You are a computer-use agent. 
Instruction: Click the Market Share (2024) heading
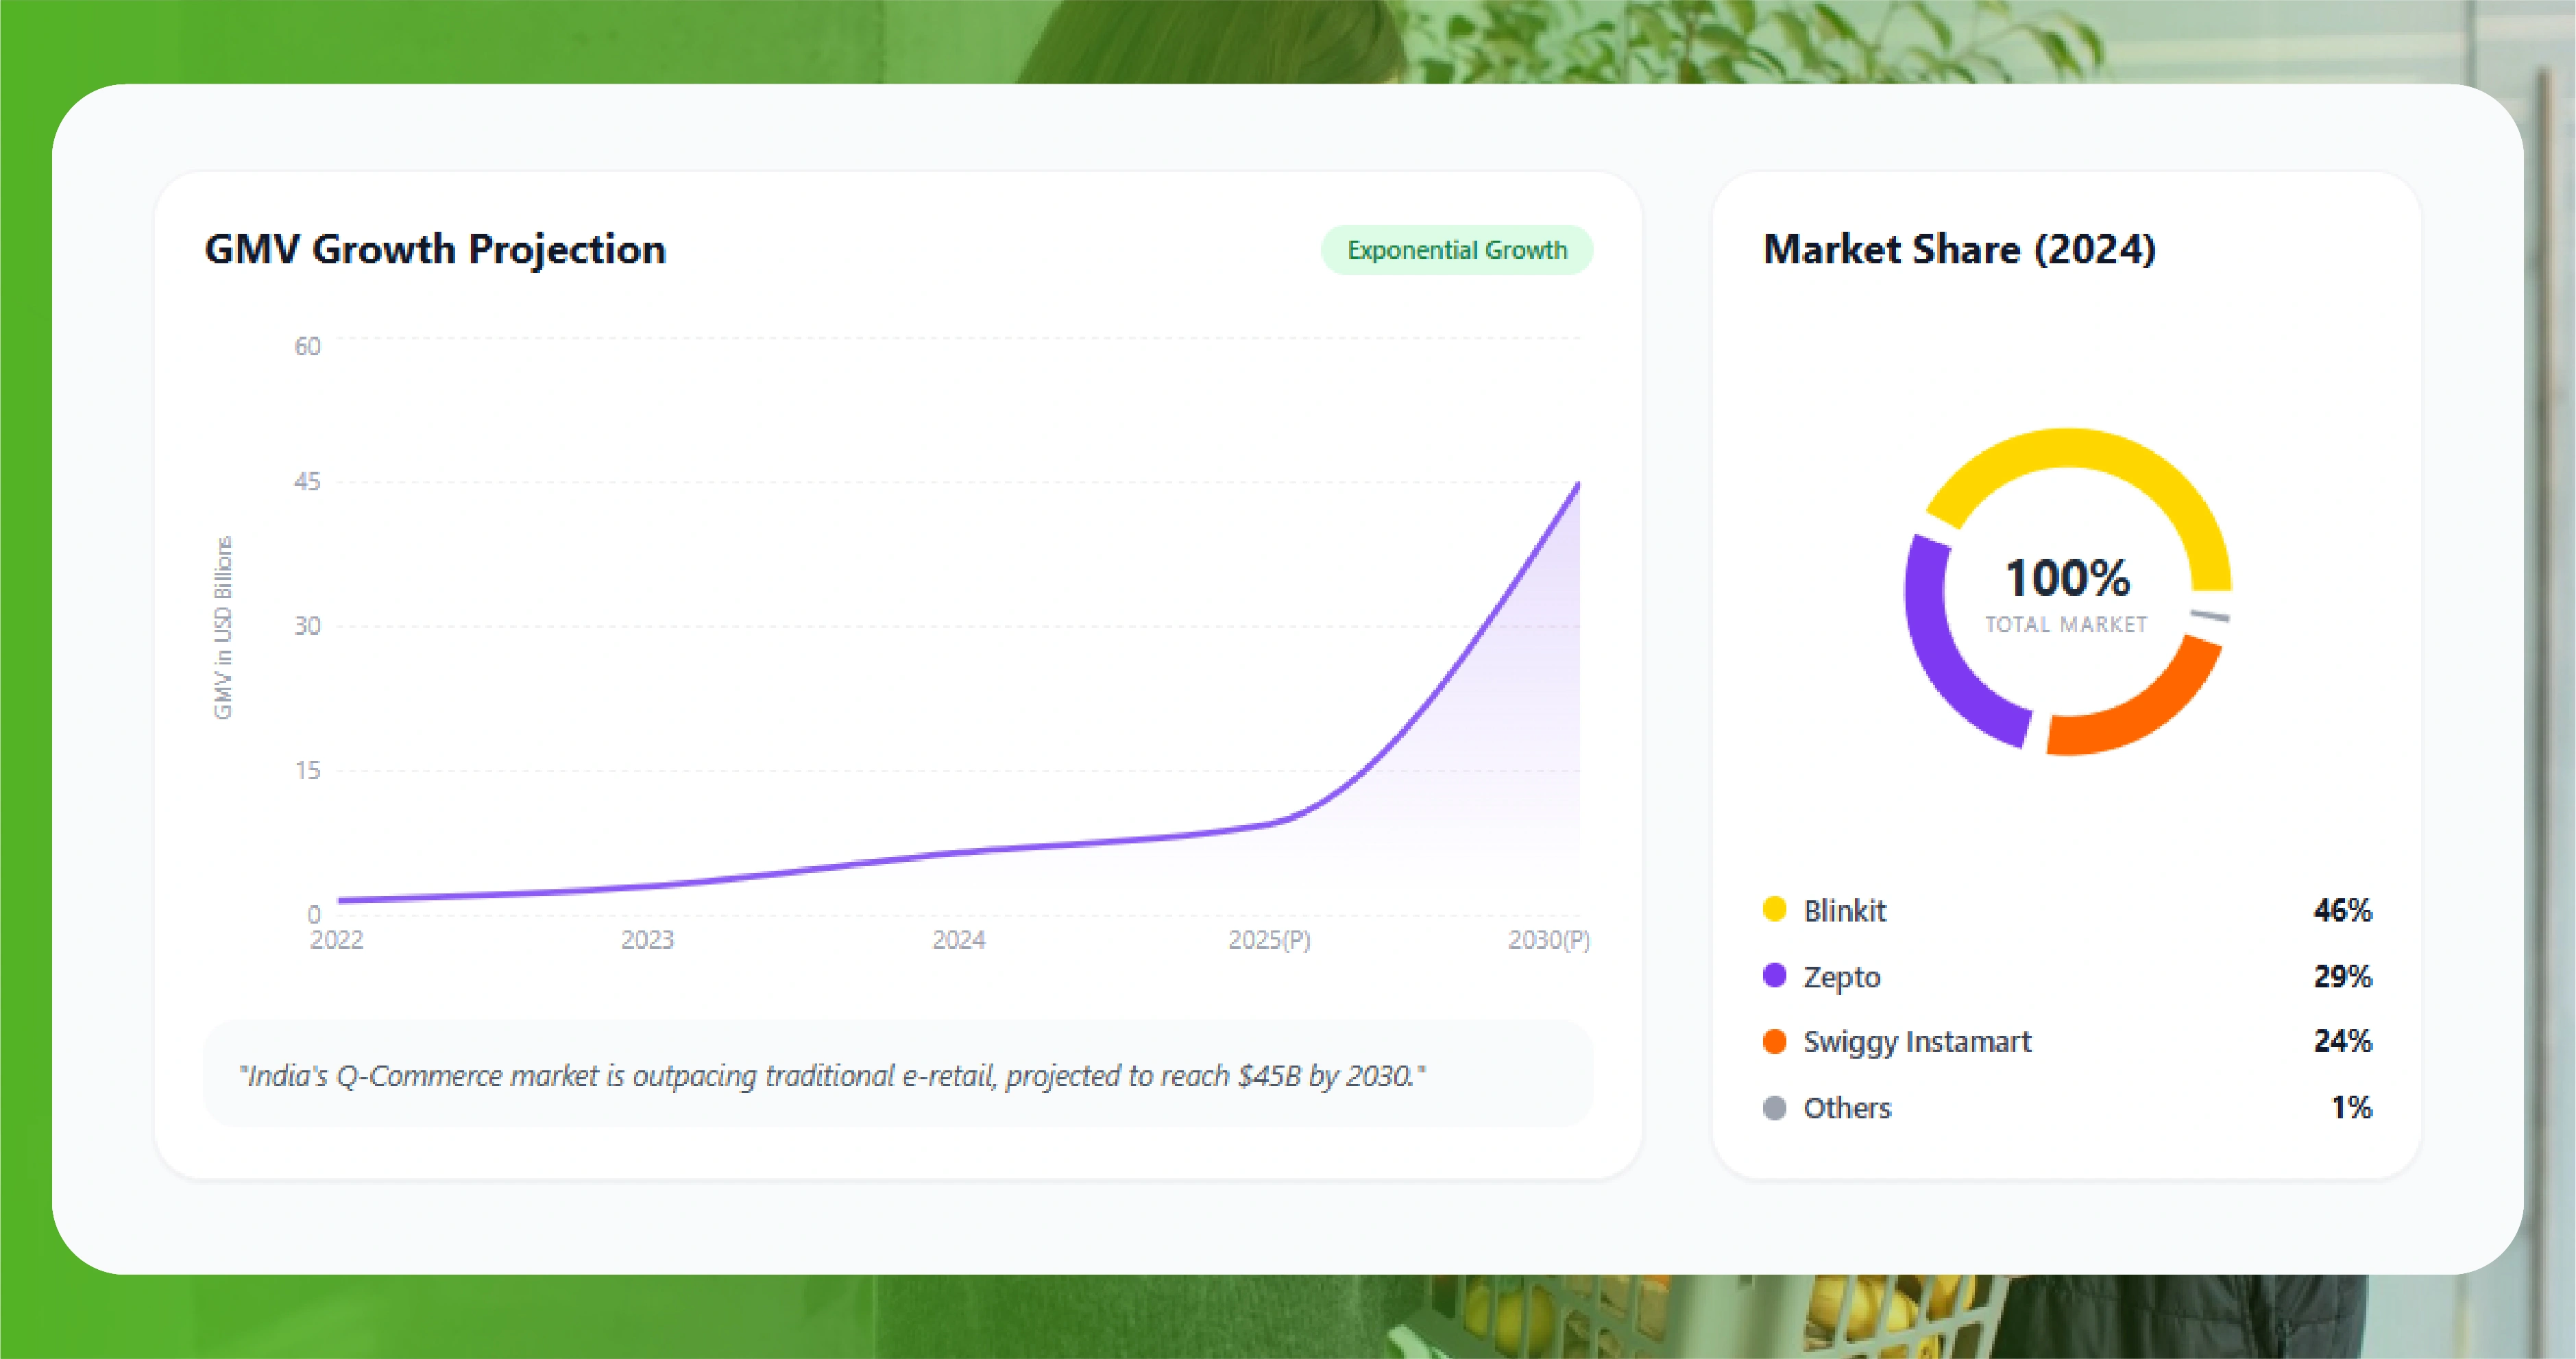pos(1959,249)
